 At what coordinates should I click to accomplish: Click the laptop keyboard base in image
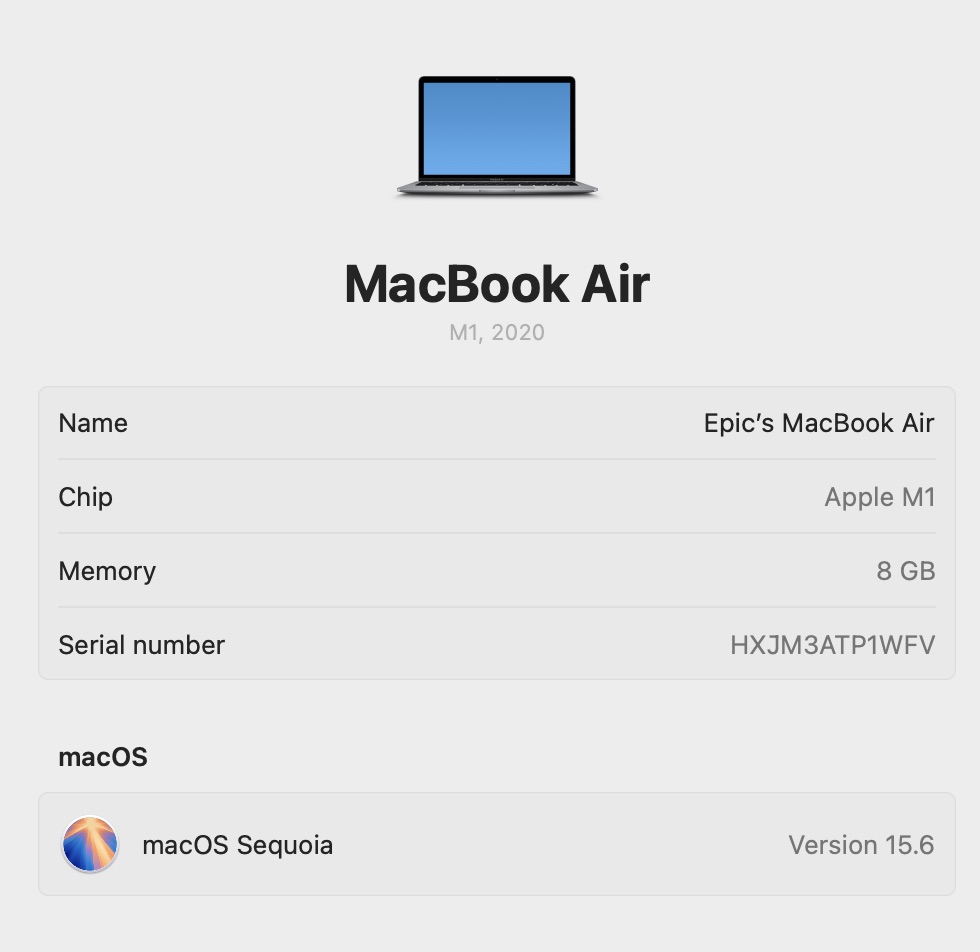point(497,187)
